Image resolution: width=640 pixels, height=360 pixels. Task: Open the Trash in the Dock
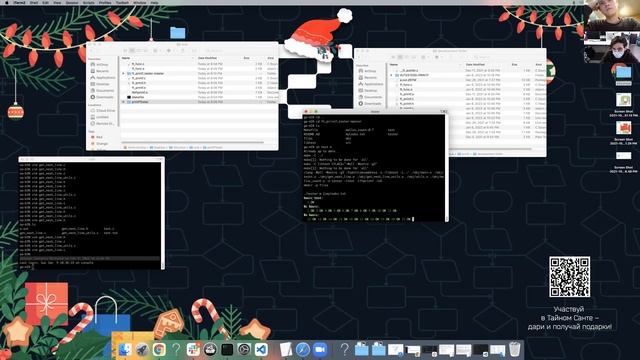click(515, 350)
